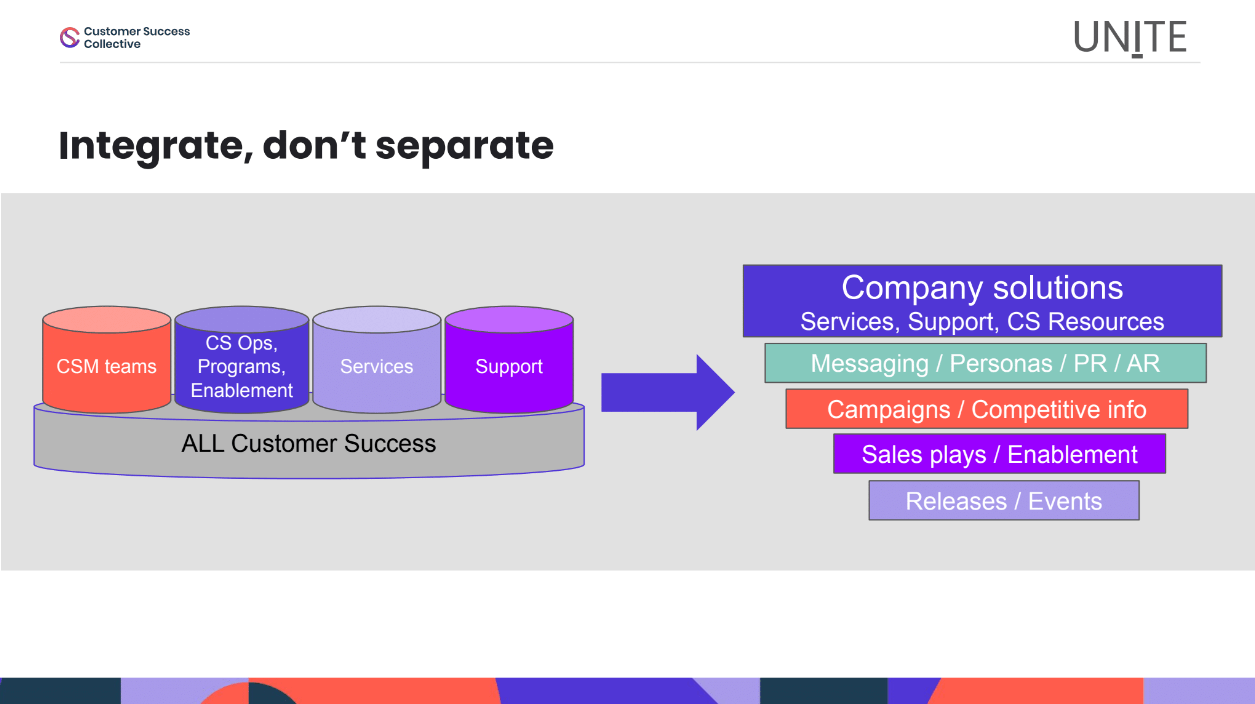The width and height of the screenshot is (1255, 704).
Task: Click the leftmost dark navy footer block
Action: pyautogui.click(x=60, y=691)
